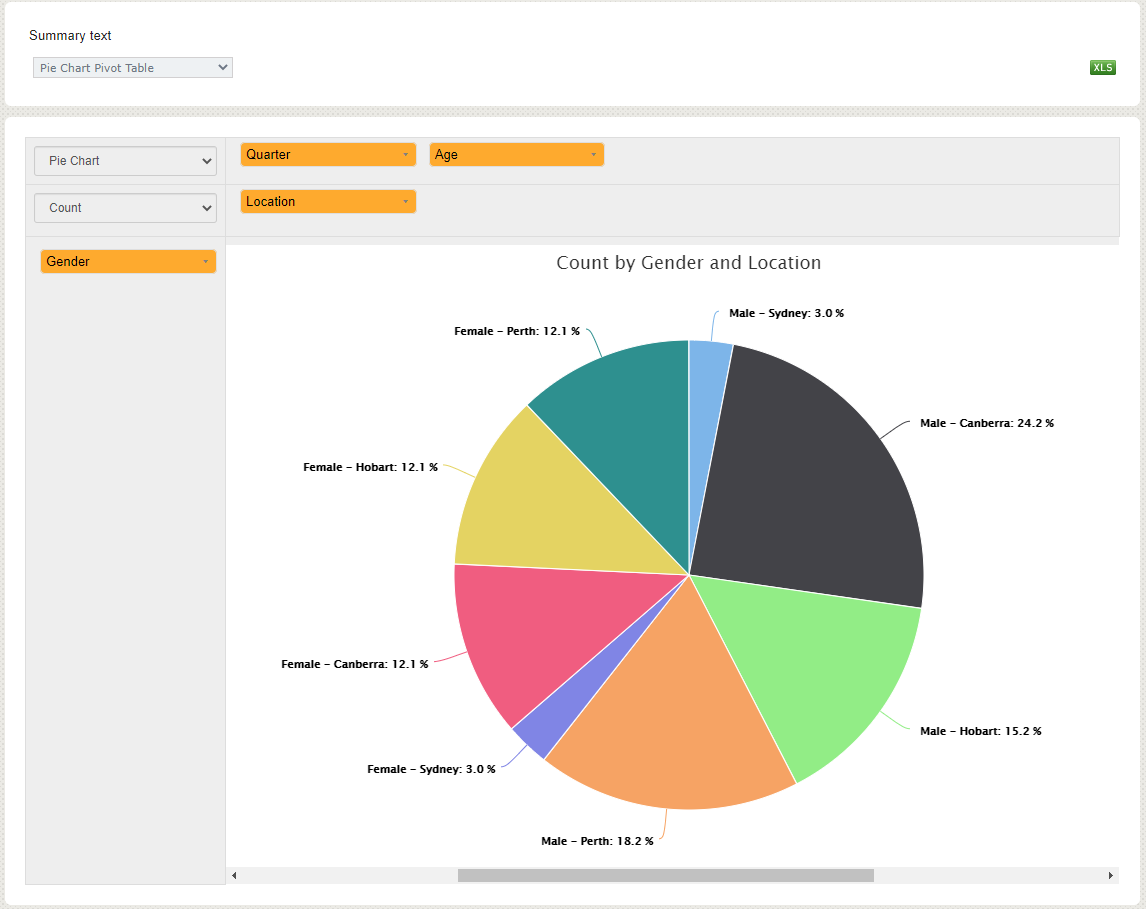Open the Location field dropdown arrow

pyautogui.click(x=406, y=201)
